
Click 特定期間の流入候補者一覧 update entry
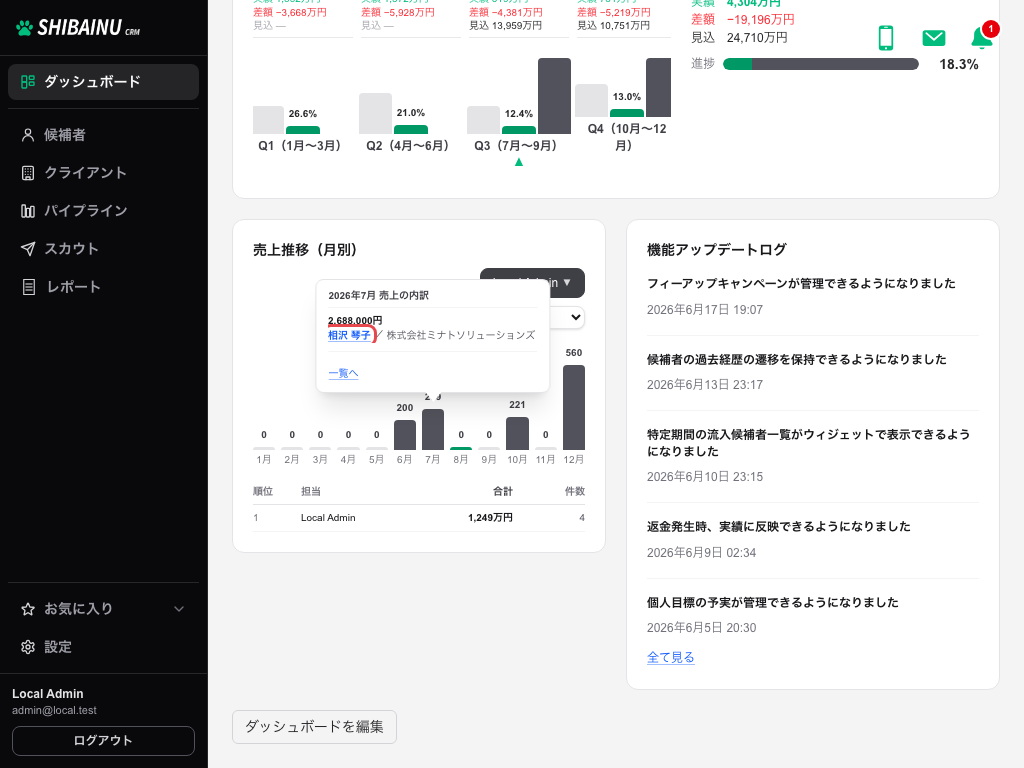[x=808, y=443]
